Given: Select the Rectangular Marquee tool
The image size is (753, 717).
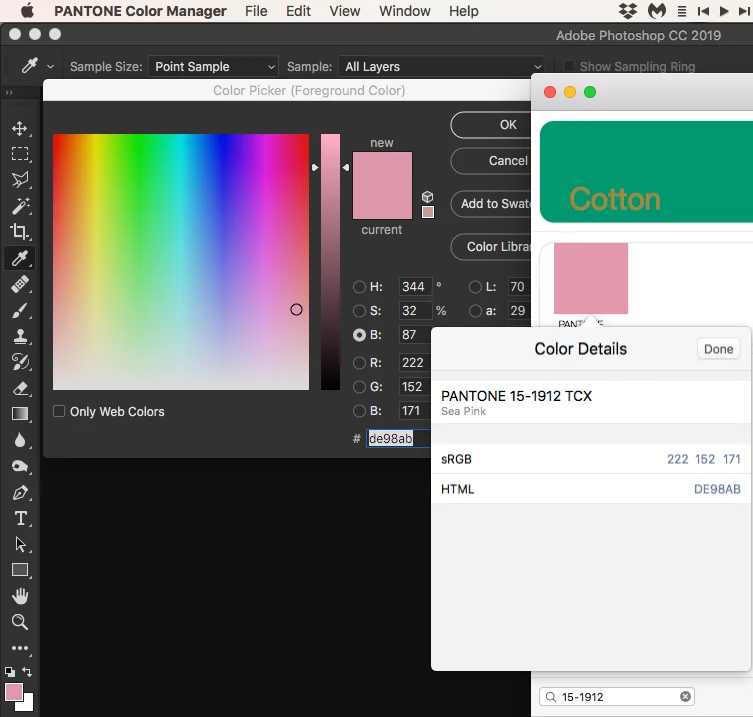Looking at the screenshot, I should coord(20,154).
